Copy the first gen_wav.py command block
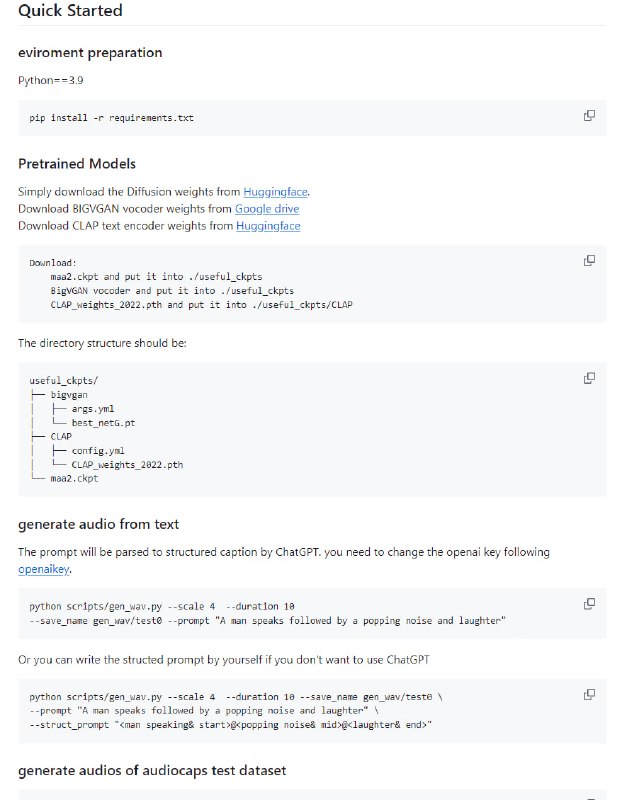 (x=589, y=604)
